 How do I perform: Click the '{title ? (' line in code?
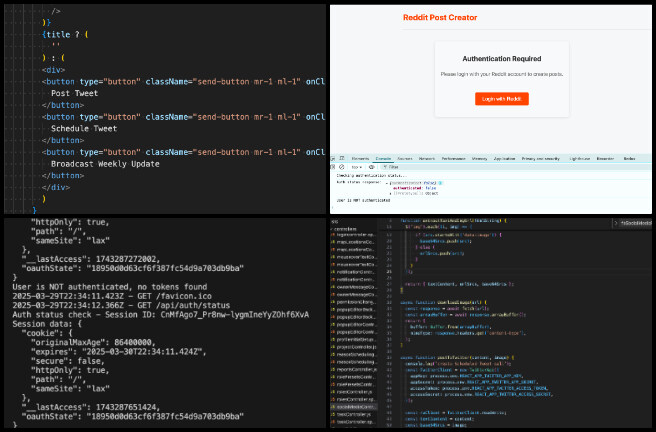(65, 35)
